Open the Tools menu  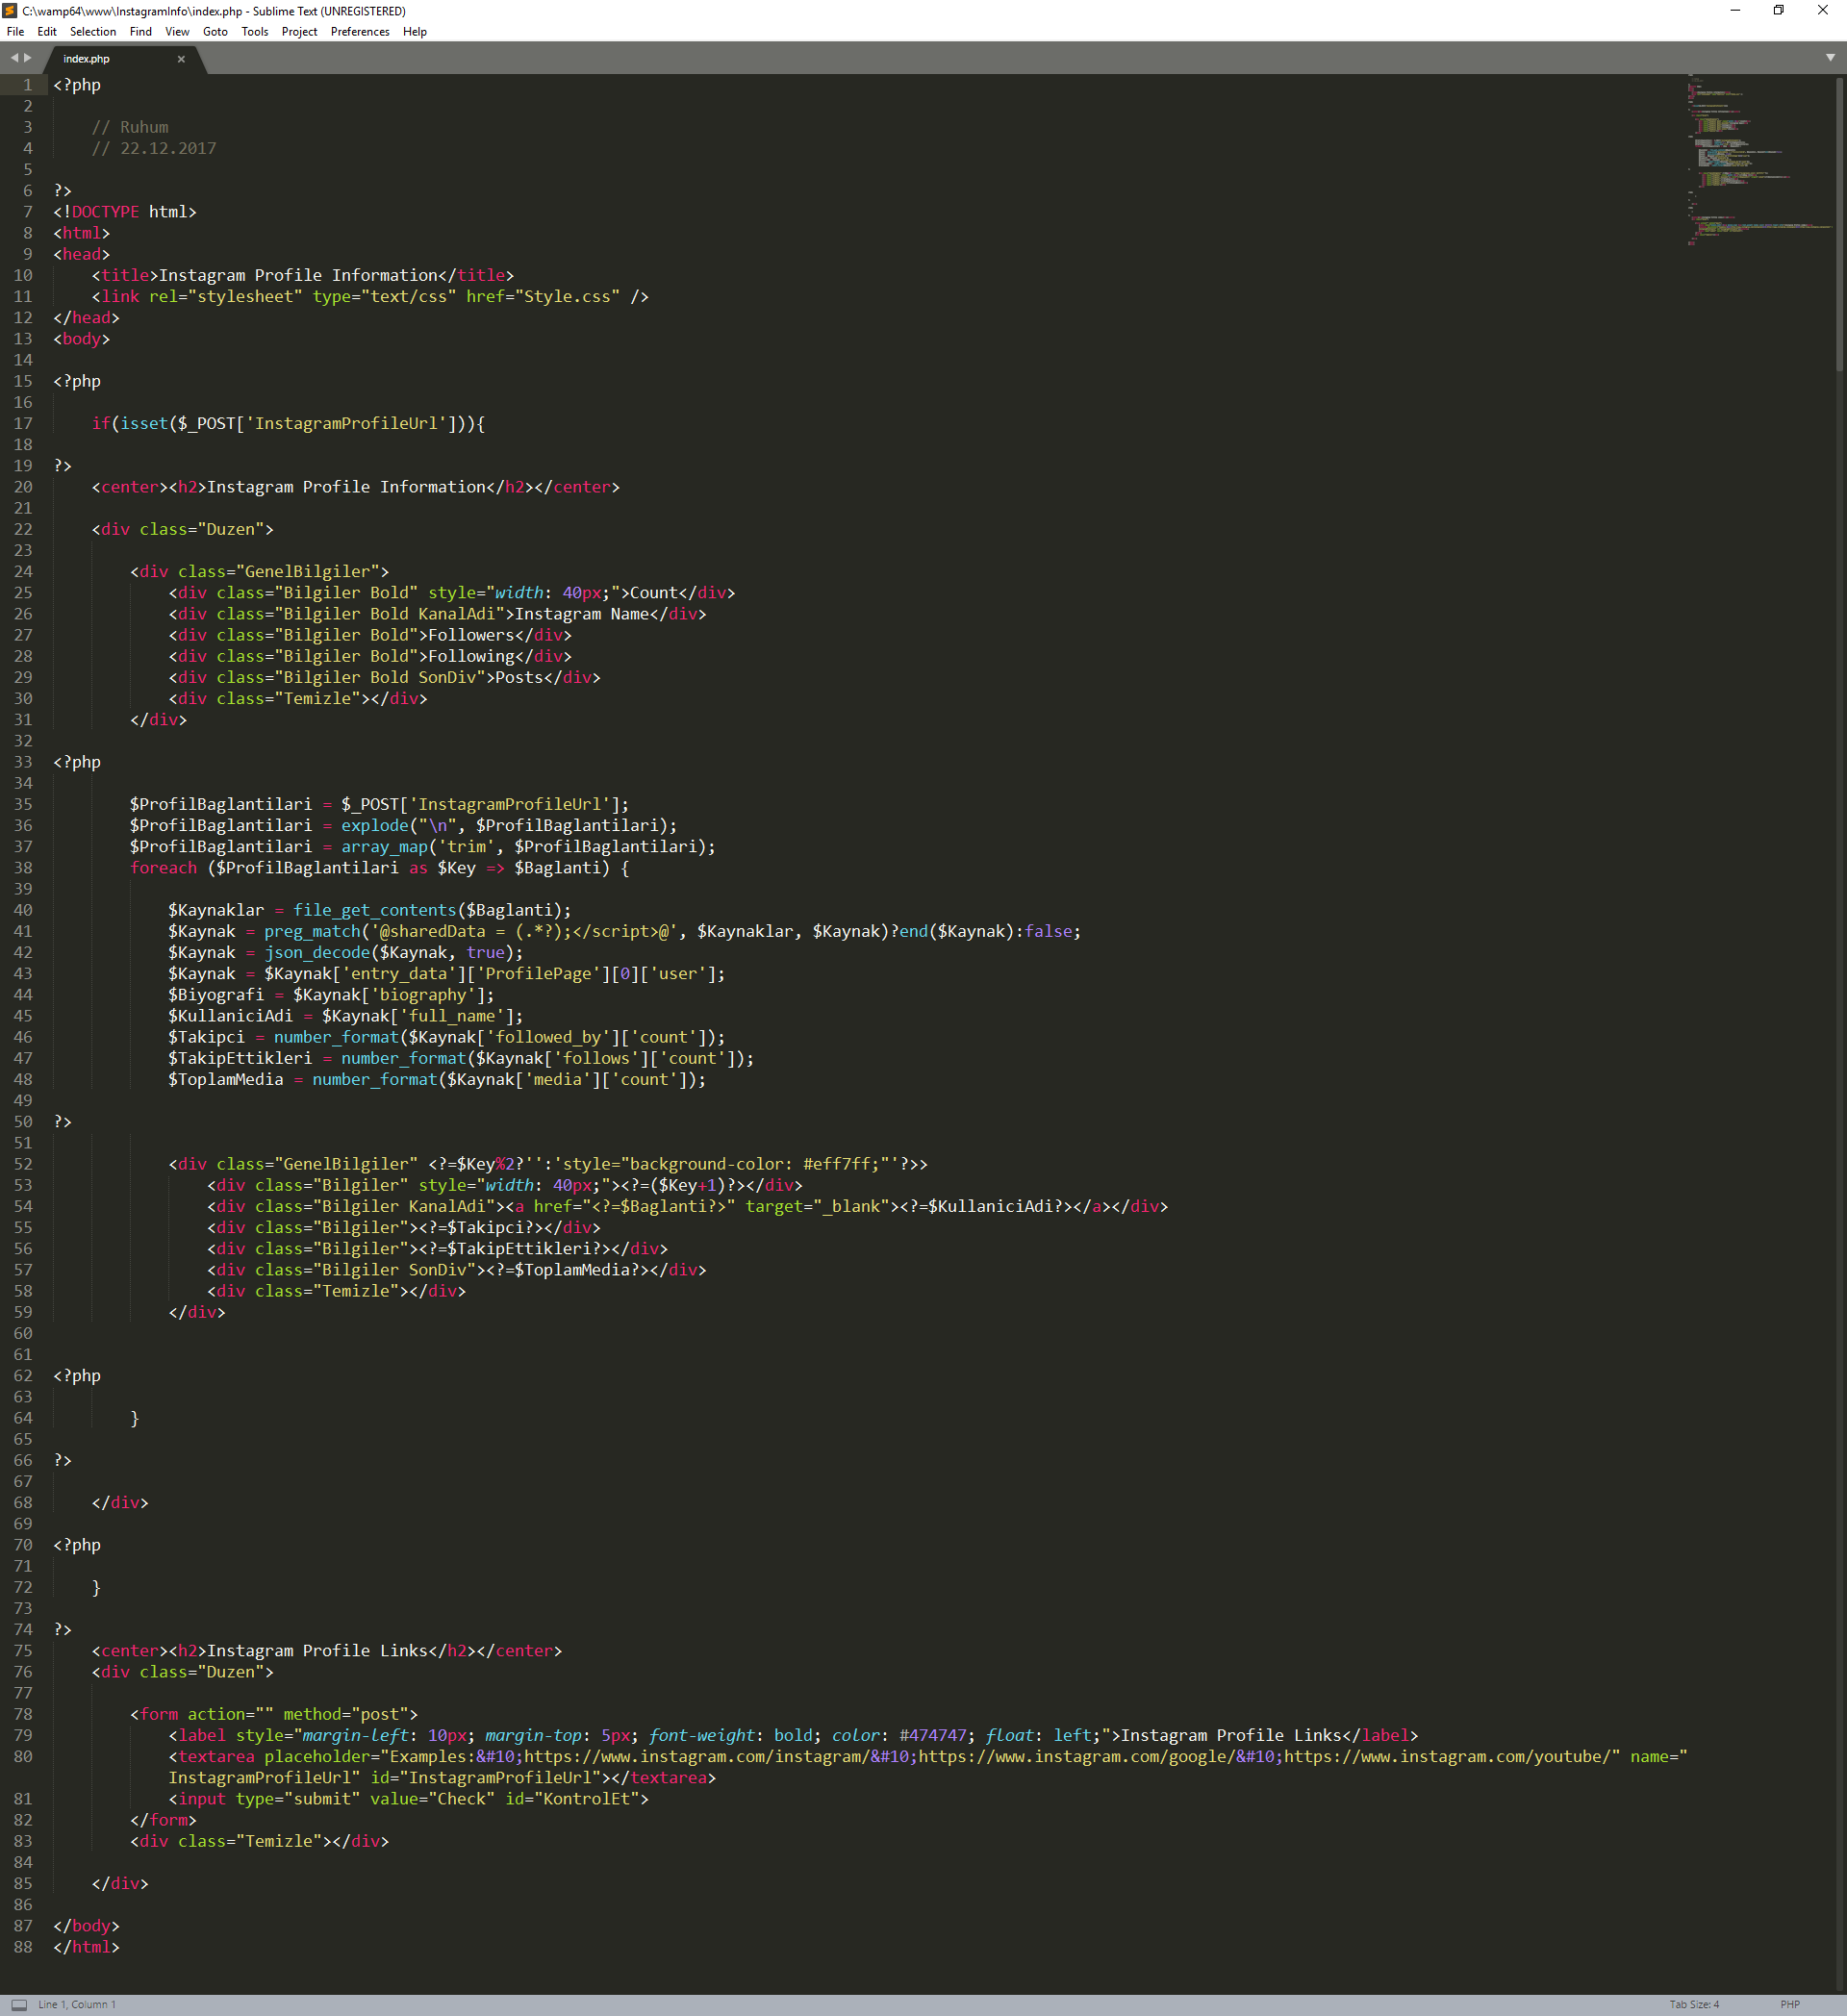pos(255,32)
